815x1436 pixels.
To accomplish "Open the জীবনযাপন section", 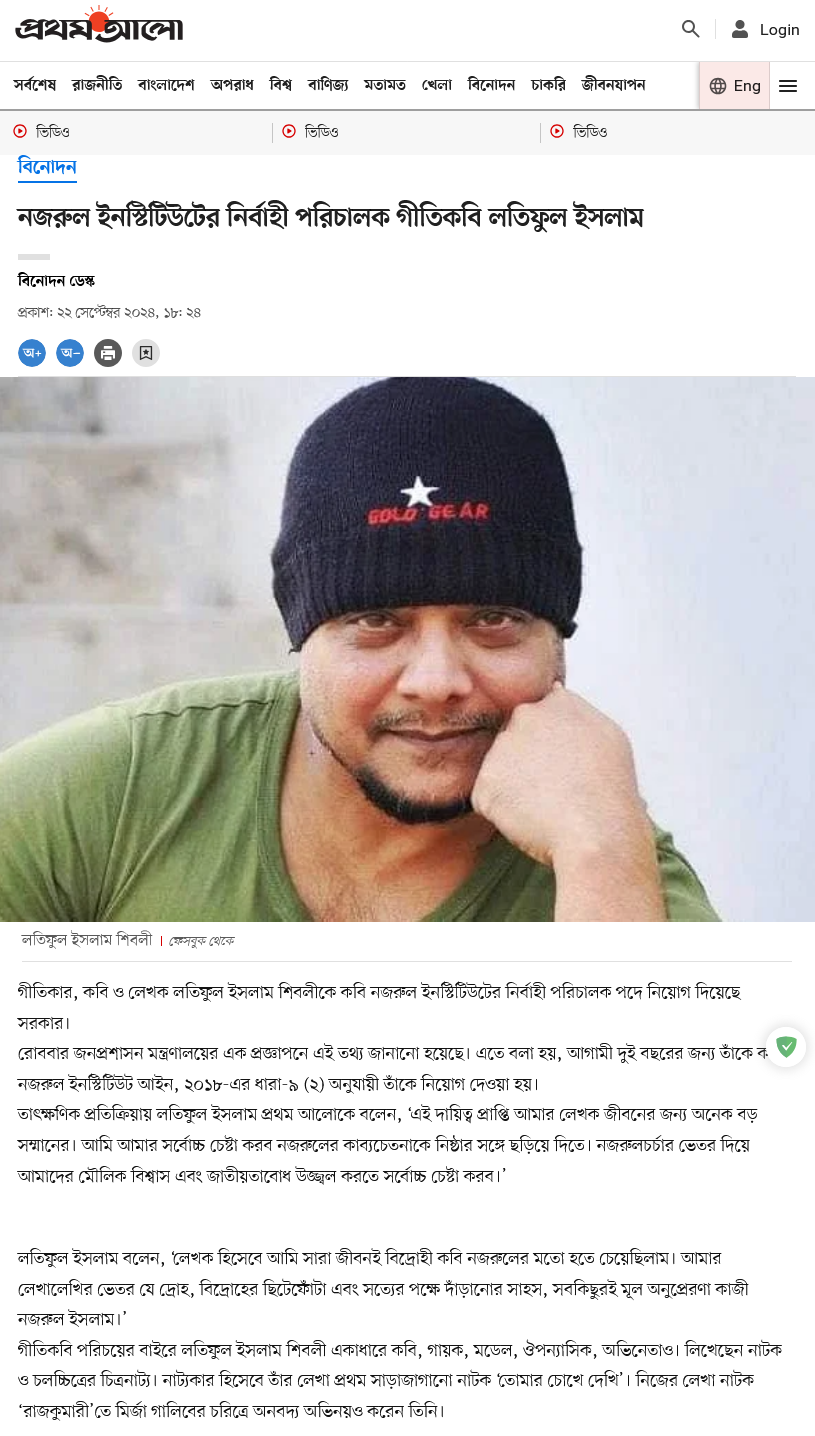I will tap(614, 86).
